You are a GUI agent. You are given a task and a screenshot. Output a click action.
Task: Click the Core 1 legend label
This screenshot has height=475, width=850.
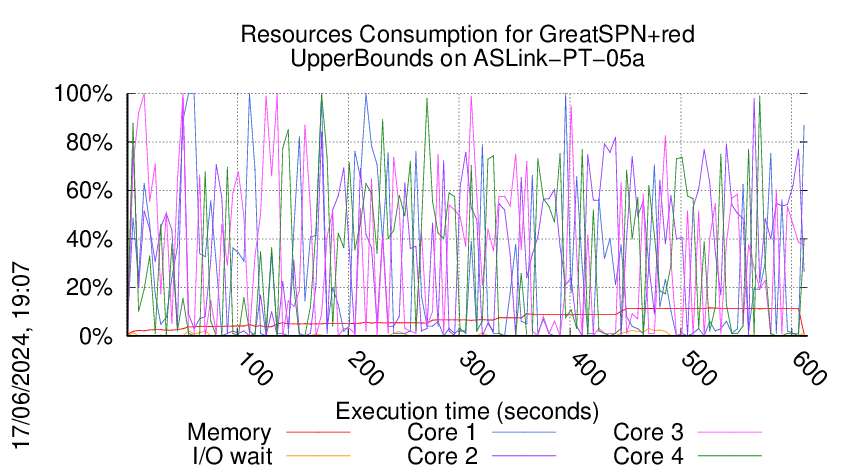442,433
